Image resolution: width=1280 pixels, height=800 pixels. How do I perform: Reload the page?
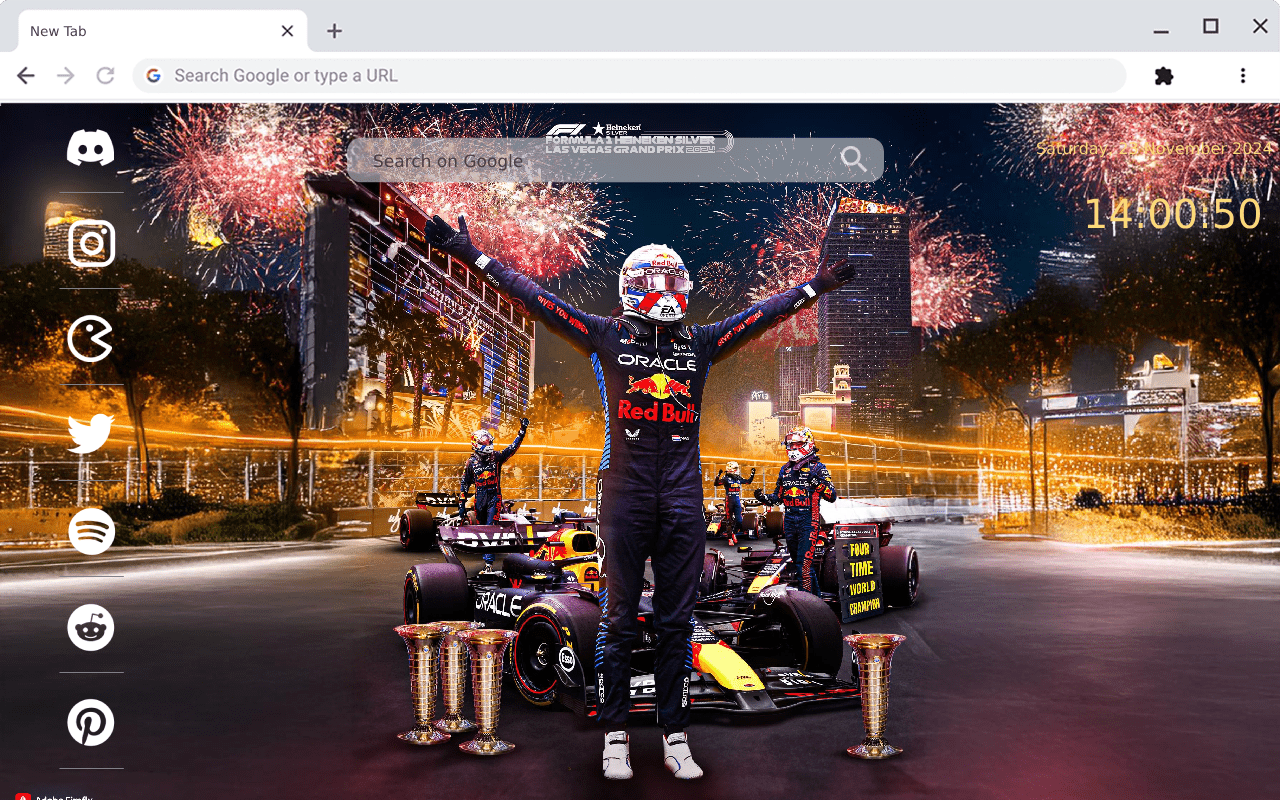[x=105, y=76]
